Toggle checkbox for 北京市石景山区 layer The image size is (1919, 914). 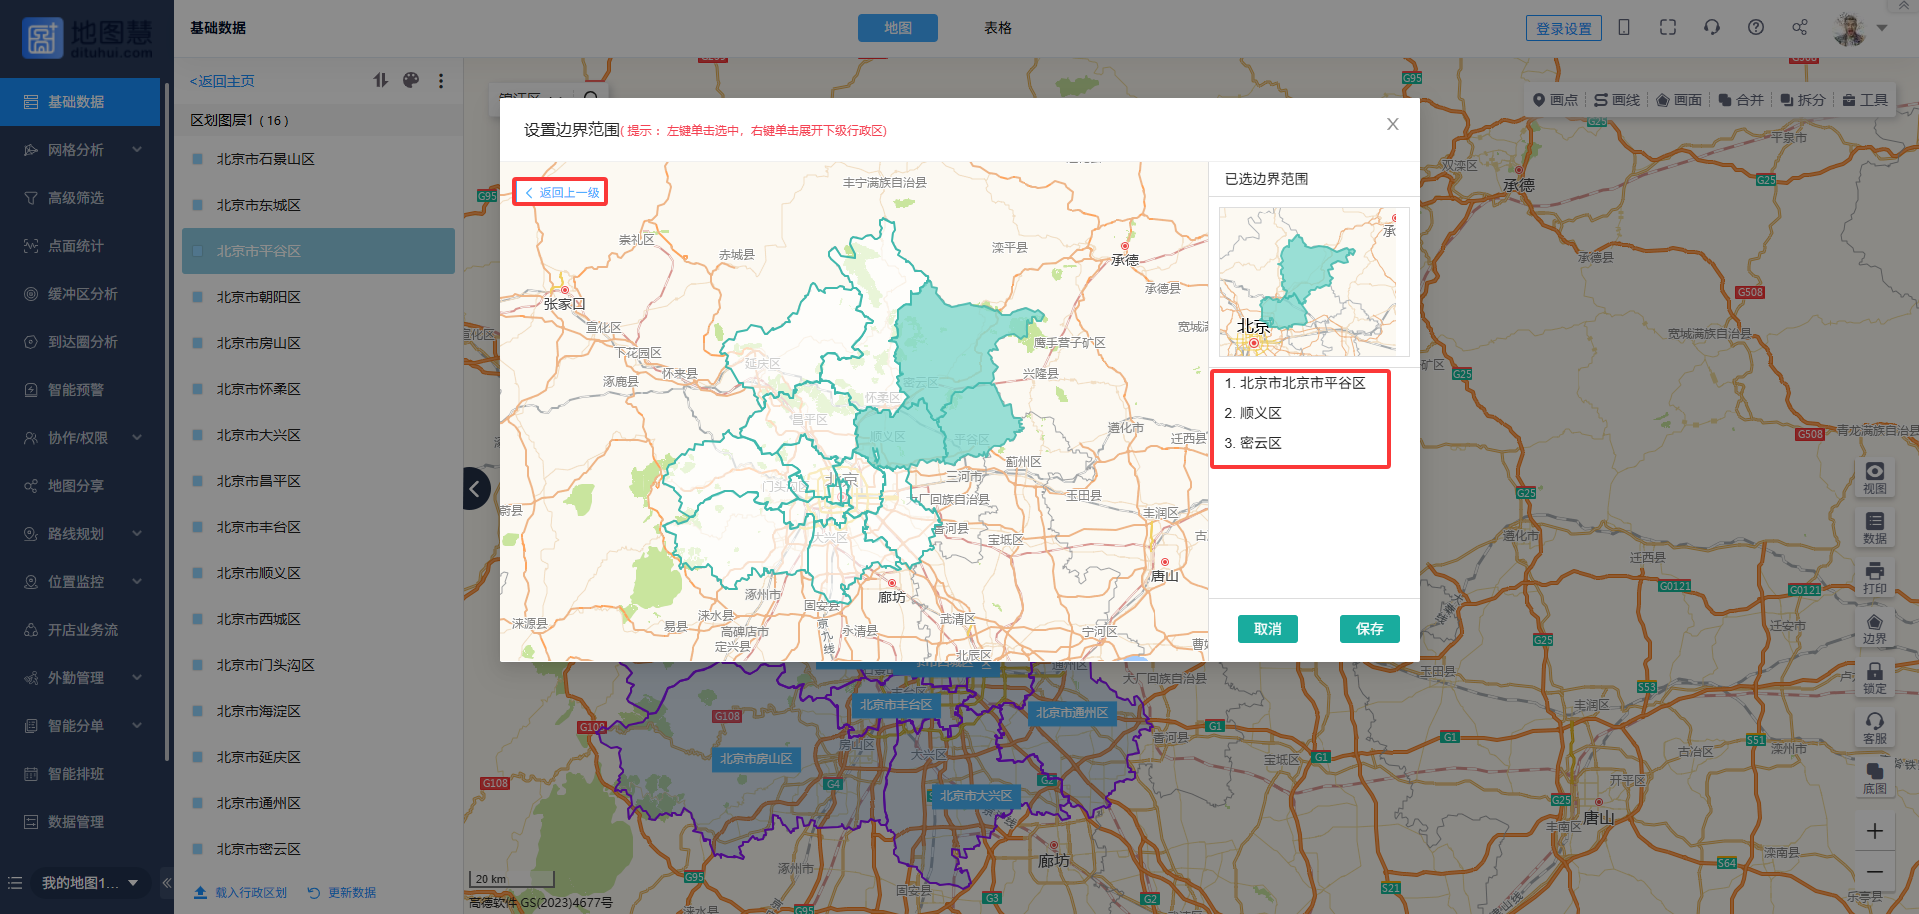[x=198, y=159]
